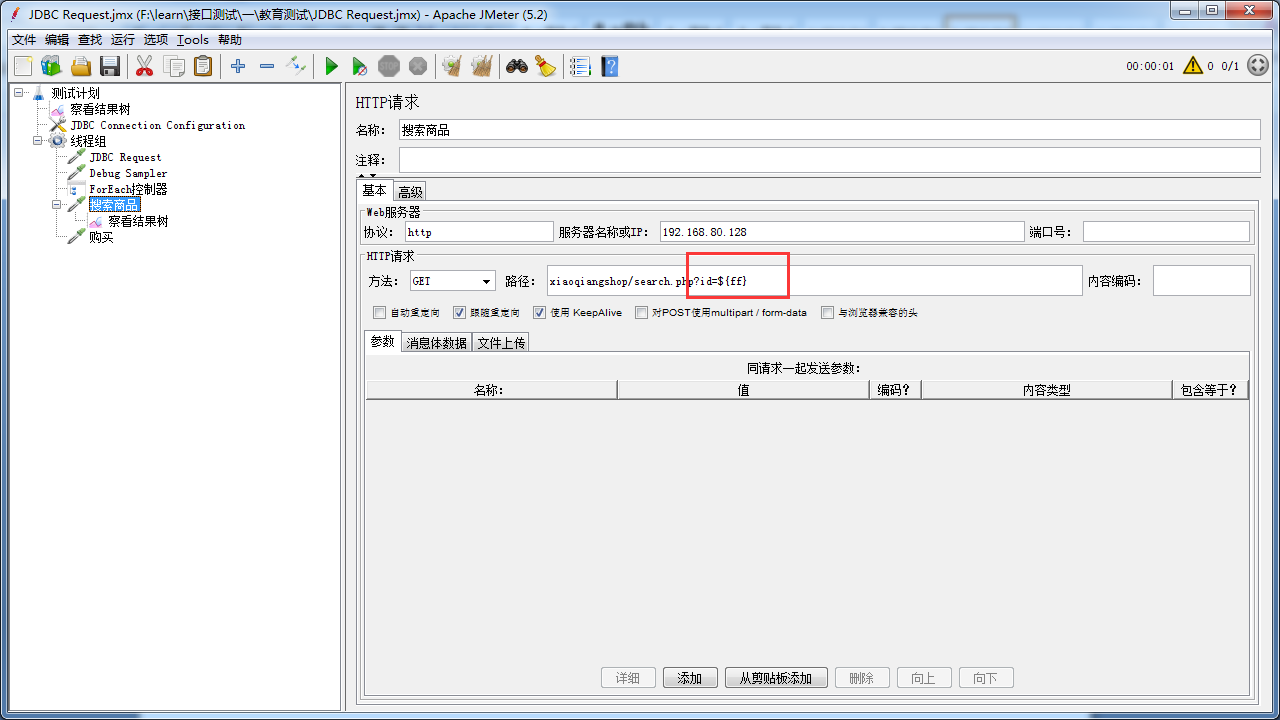Open the 运行 menu
The image size is (1280, 720).
[123, 40]
